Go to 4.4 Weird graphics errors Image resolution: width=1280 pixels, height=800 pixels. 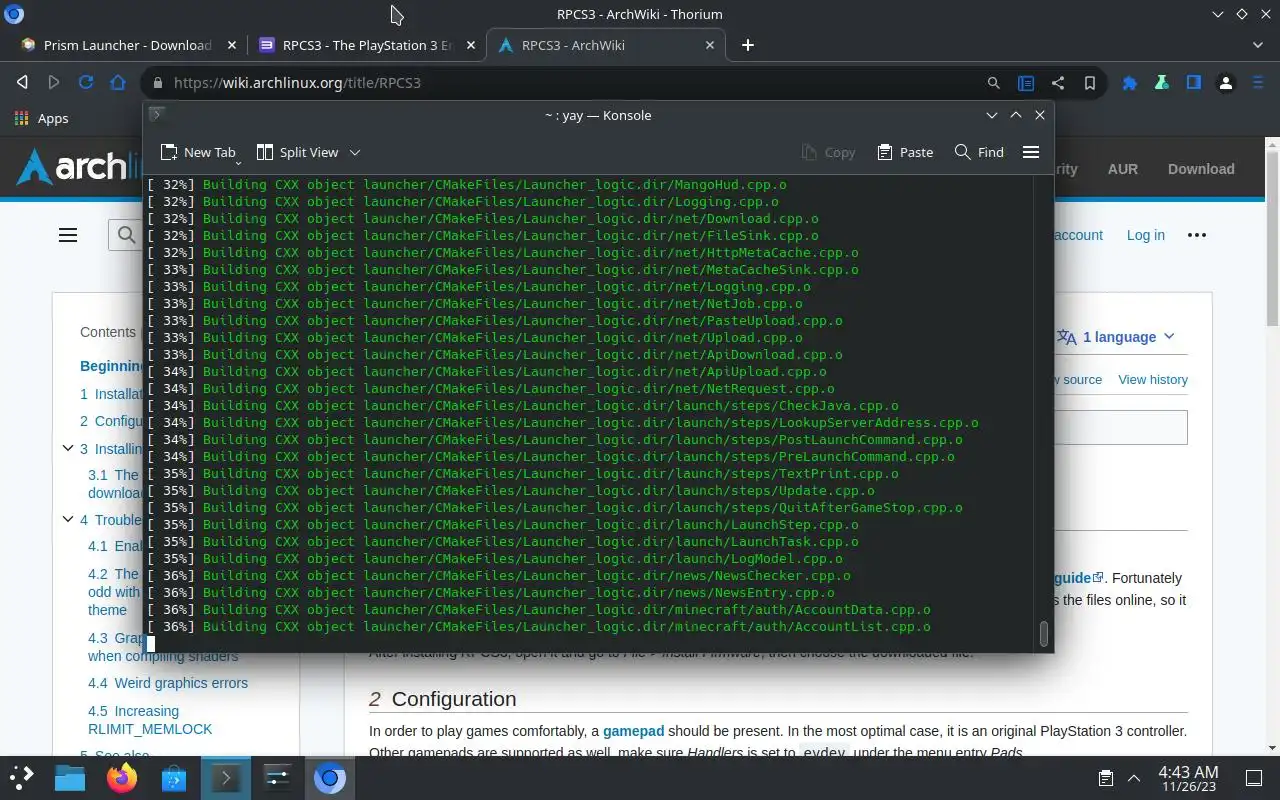click(168, 683)
